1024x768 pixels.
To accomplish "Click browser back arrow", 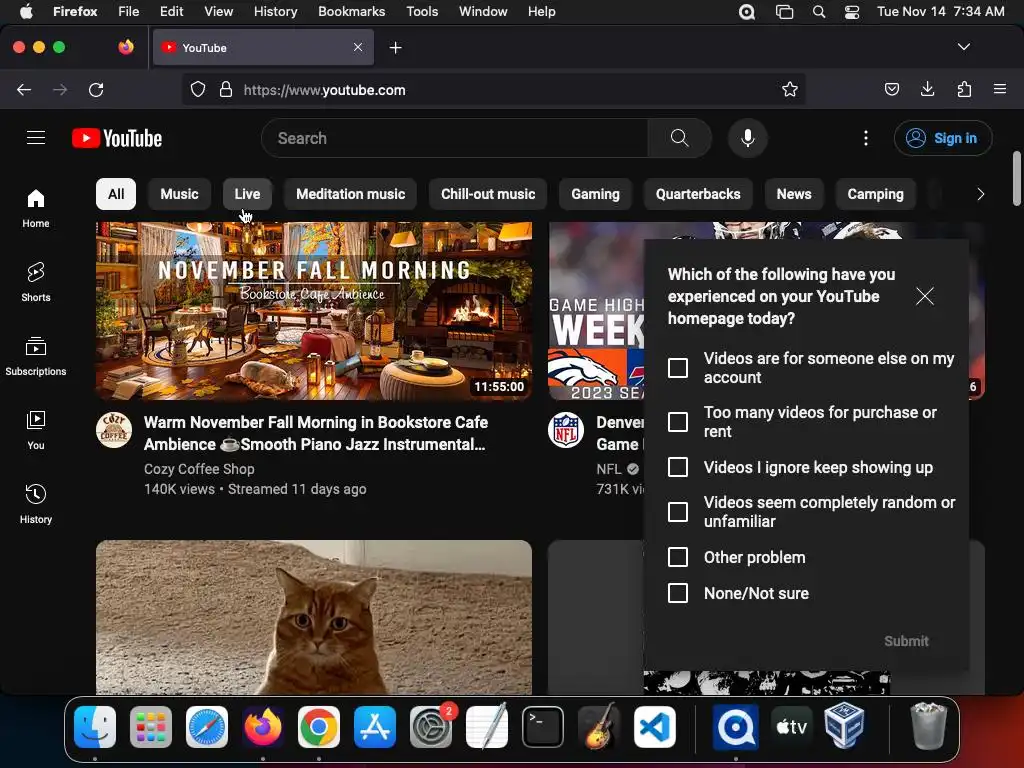I will (x=24, y=89).
